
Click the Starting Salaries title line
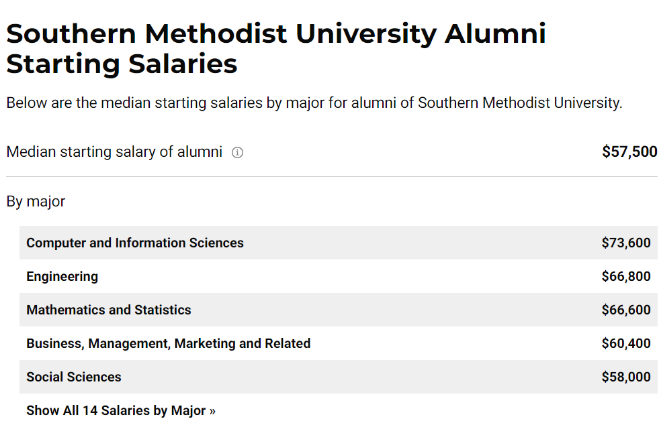click(x=122, y=64)
